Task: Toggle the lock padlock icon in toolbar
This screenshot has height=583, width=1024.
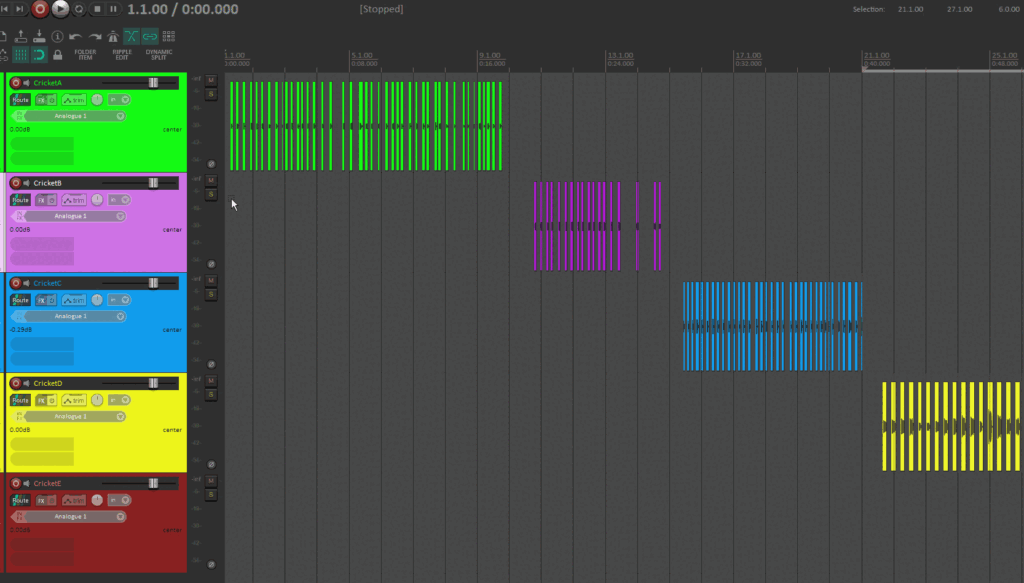Action: [57, 54]
